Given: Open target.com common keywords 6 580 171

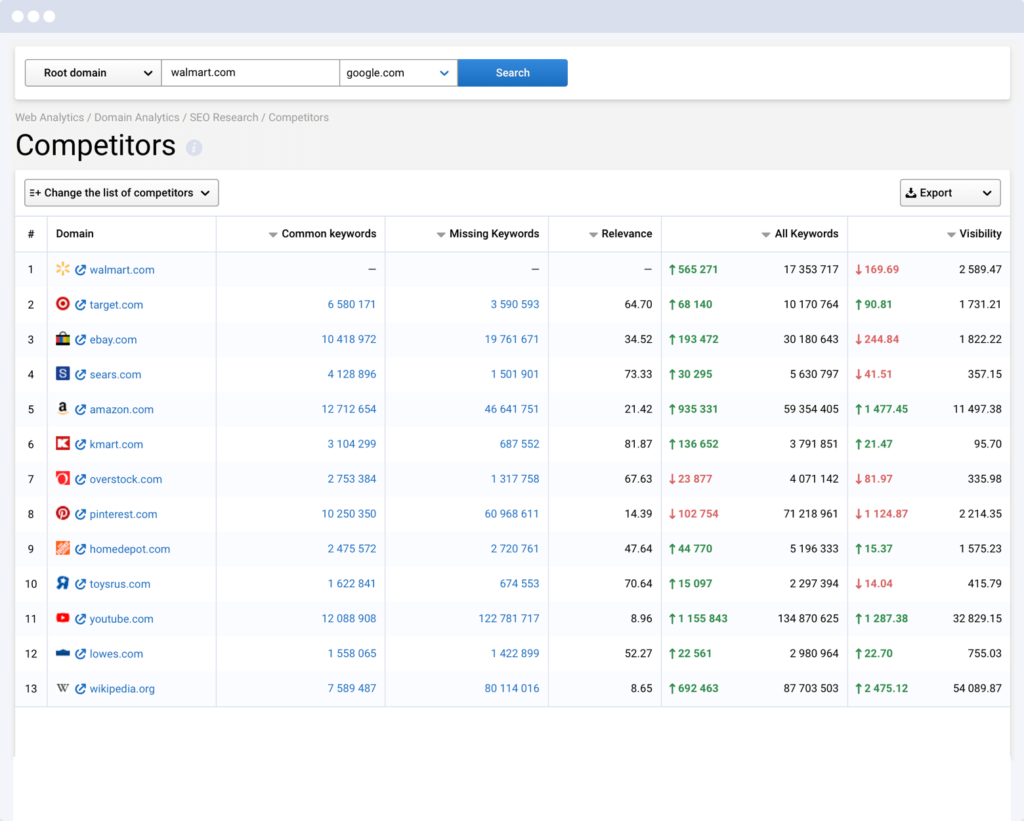Looking at the screenshot, I should 352,304.
